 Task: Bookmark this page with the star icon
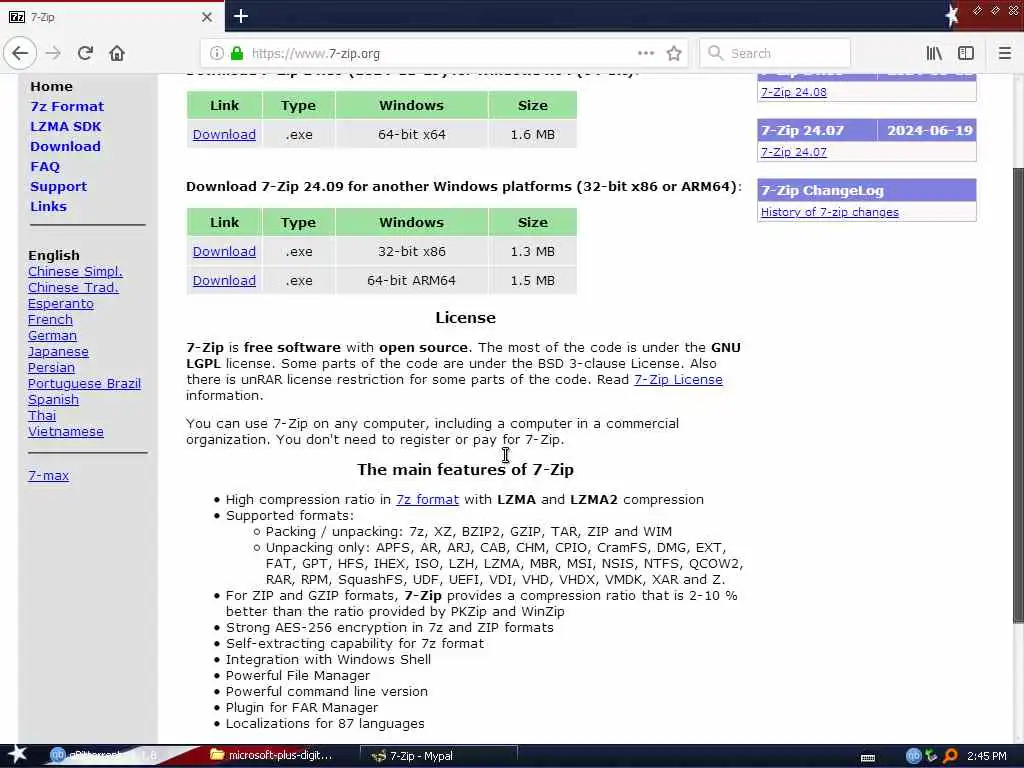coord(674,54)
